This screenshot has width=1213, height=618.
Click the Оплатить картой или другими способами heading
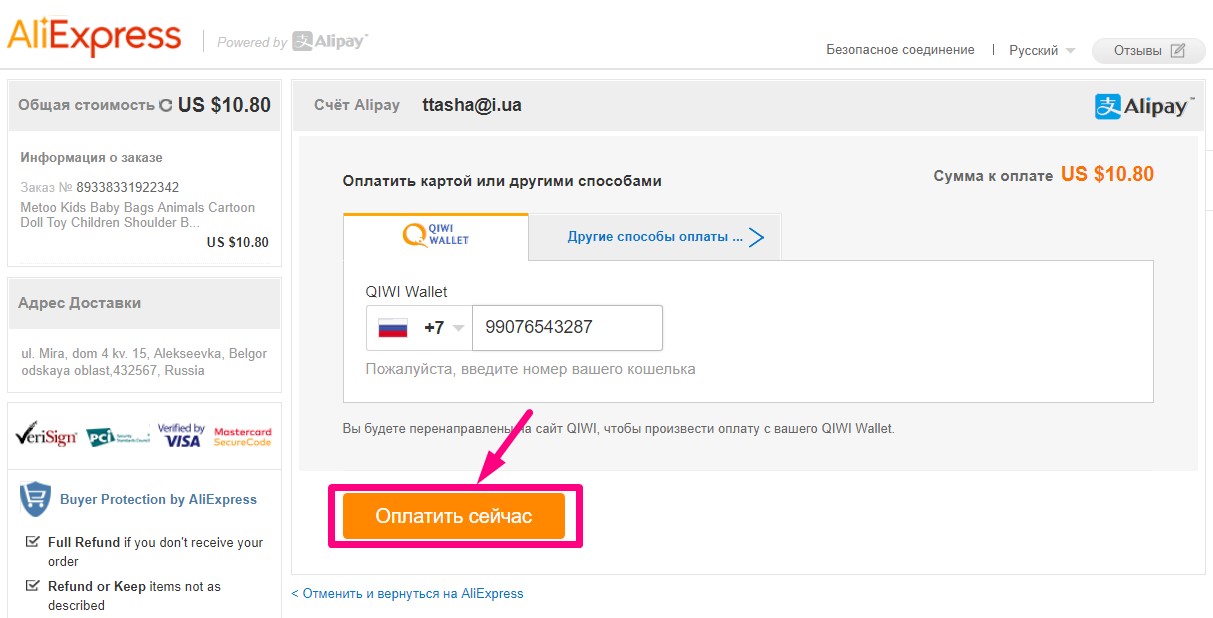(x=502, y=181)
